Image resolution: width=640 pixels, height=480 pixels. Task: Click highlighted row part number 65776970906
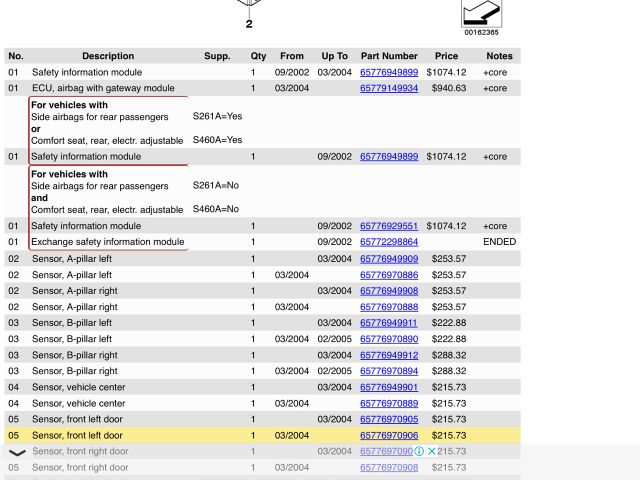click(389, 436)
